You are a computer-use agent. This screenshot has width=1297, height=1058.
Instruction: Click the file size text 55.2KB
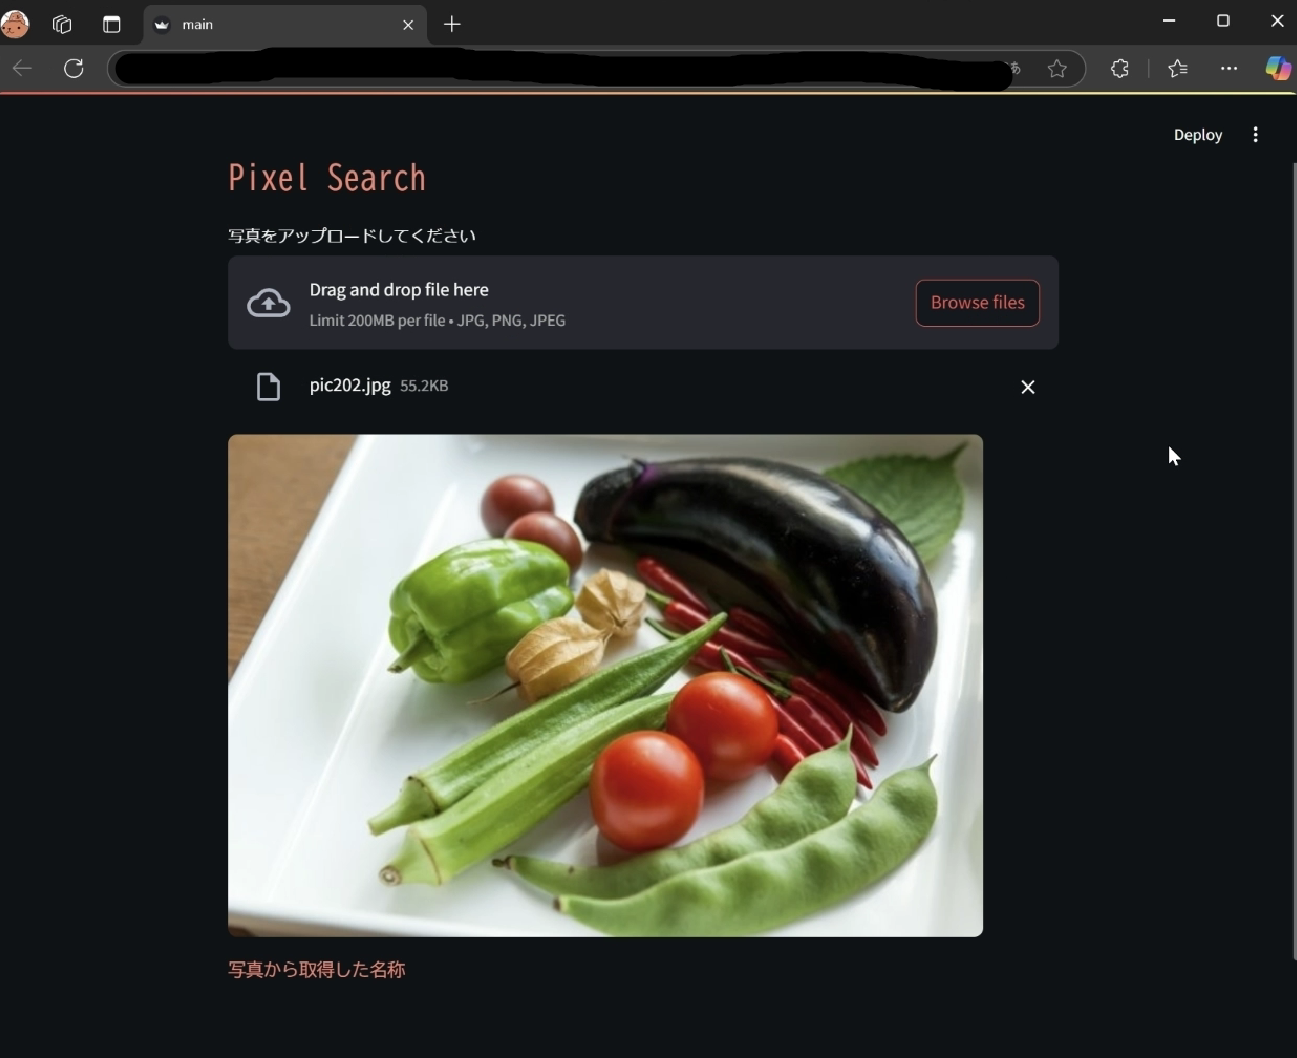click(424, 386)
